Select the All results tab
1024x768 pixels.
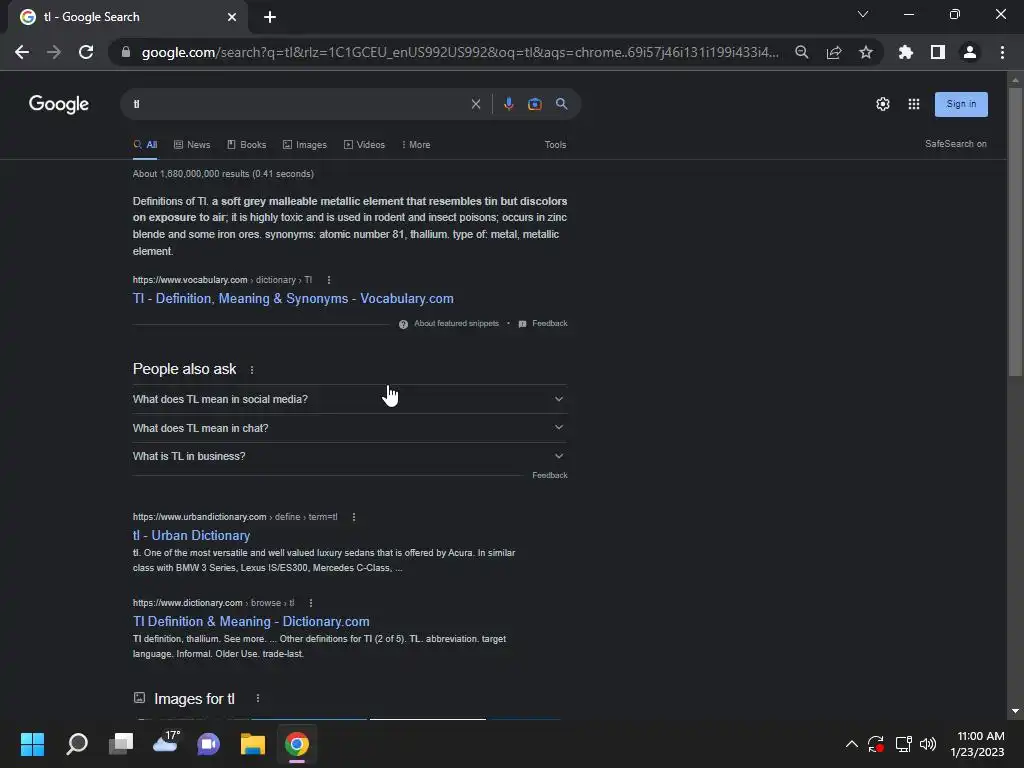coord(145,145)
